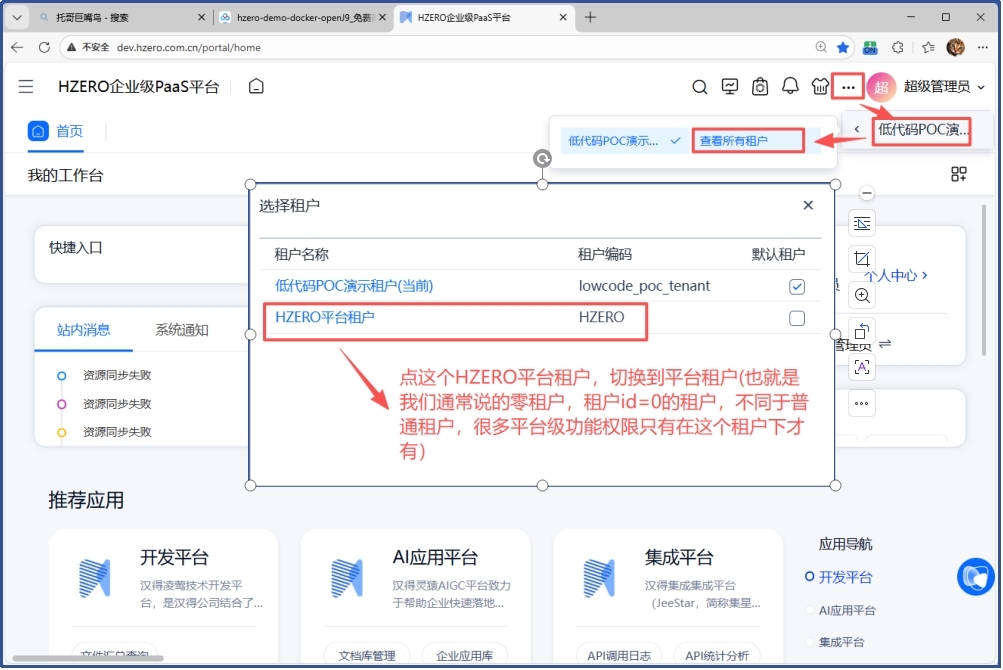Image resolution: width=1003 pixels, height=670 pixels.
Task: Open the three-dot more menu in header
Action: point(848,88)
